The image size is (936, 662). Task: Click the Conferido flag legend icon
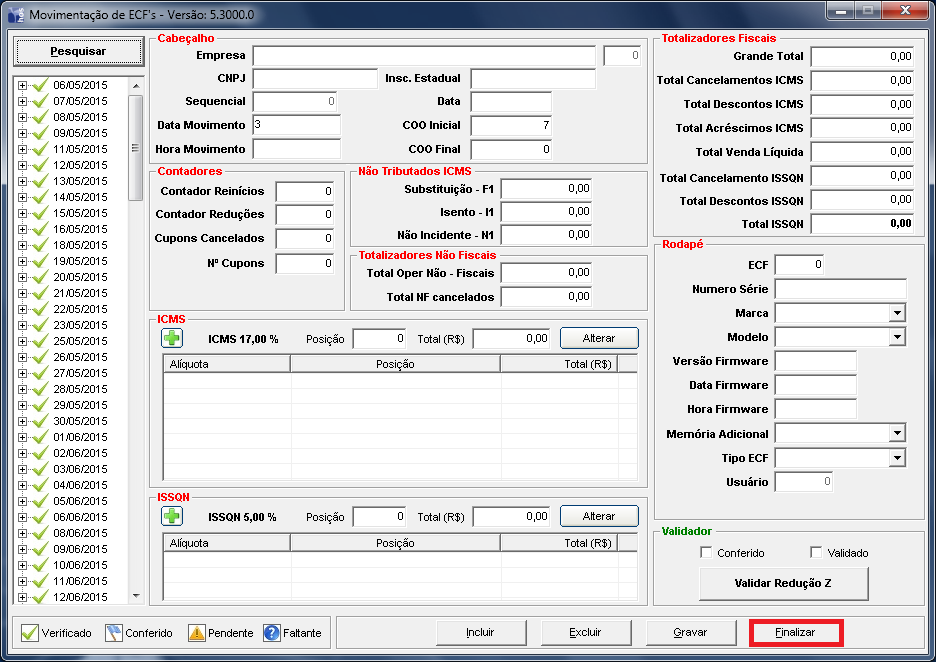pyautogui.click(x=113, y=633)
